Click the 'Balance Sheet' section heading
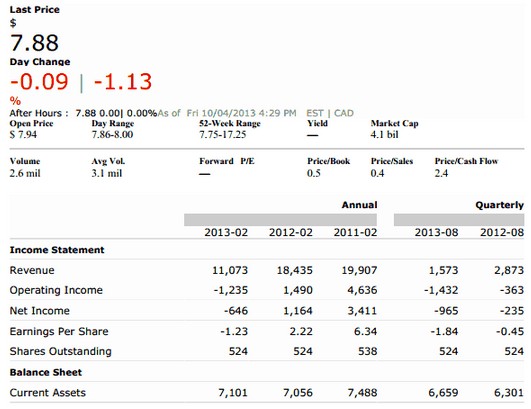The image size is (531, 409). click(46, 372)
